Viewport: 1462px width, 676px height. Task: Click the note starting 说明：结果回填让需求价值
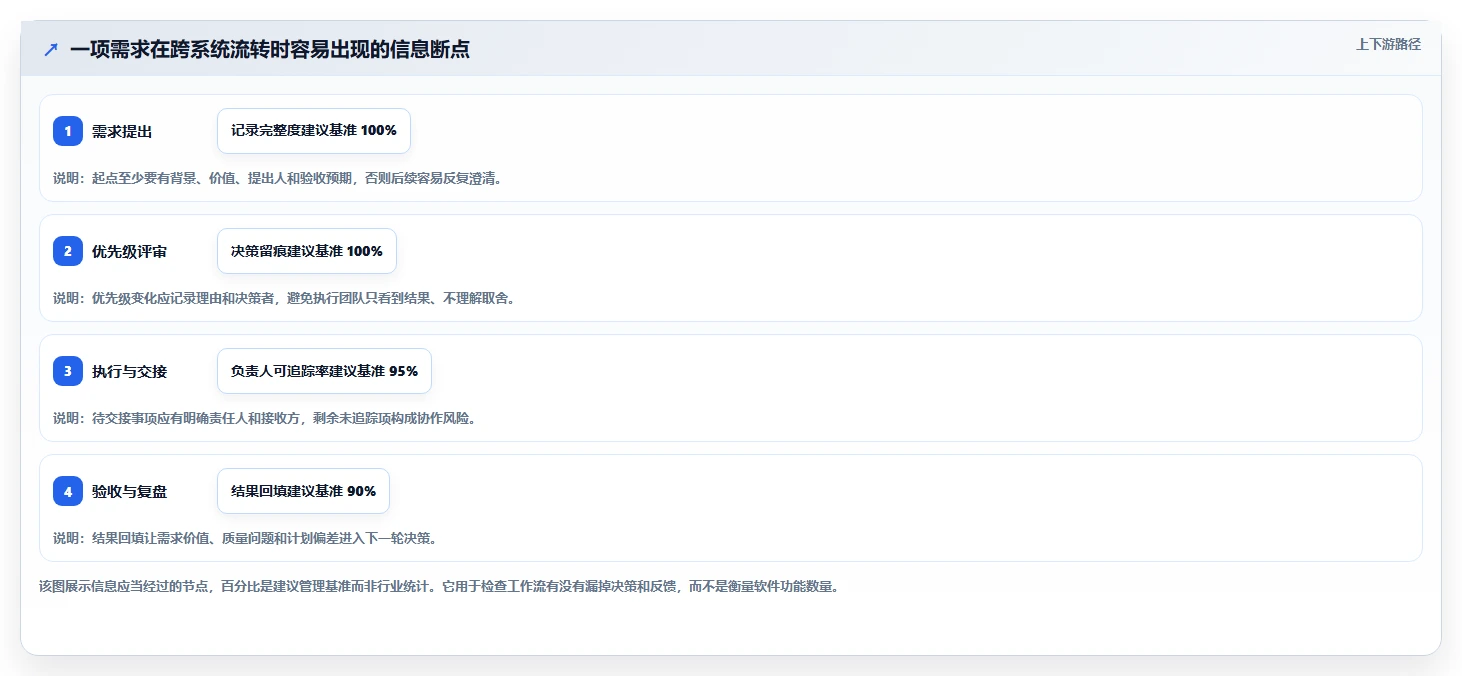245,538
